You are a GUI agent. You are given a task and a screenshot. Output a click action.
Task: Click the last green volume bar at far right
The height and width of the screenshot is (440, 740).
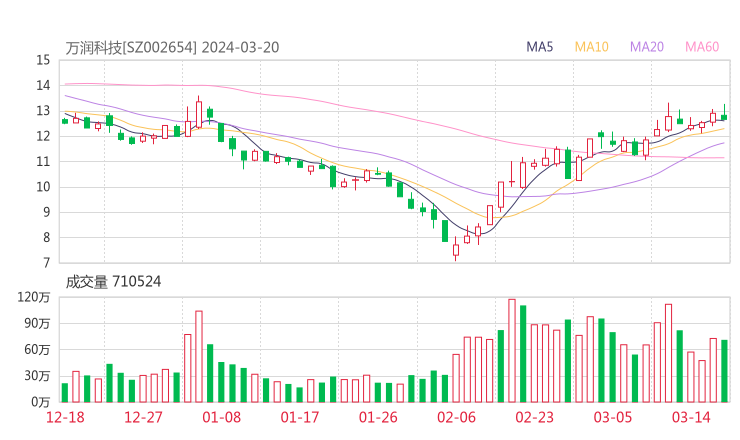[x=724, y=371]
